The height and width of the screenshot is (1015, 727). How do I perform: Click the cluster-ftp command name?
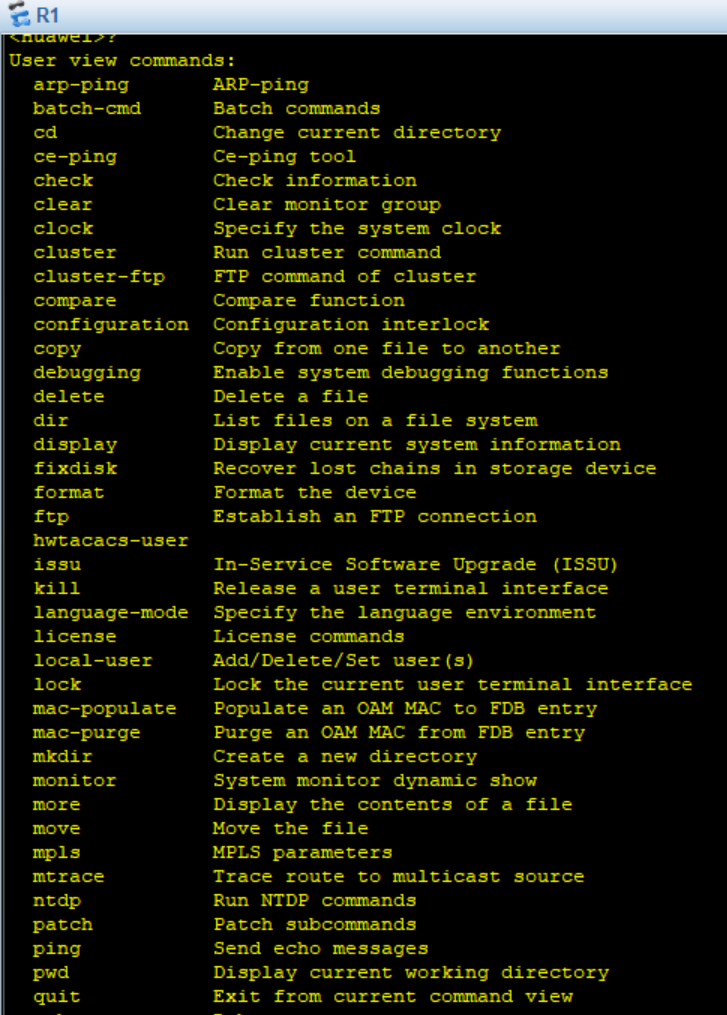point(99,277)
